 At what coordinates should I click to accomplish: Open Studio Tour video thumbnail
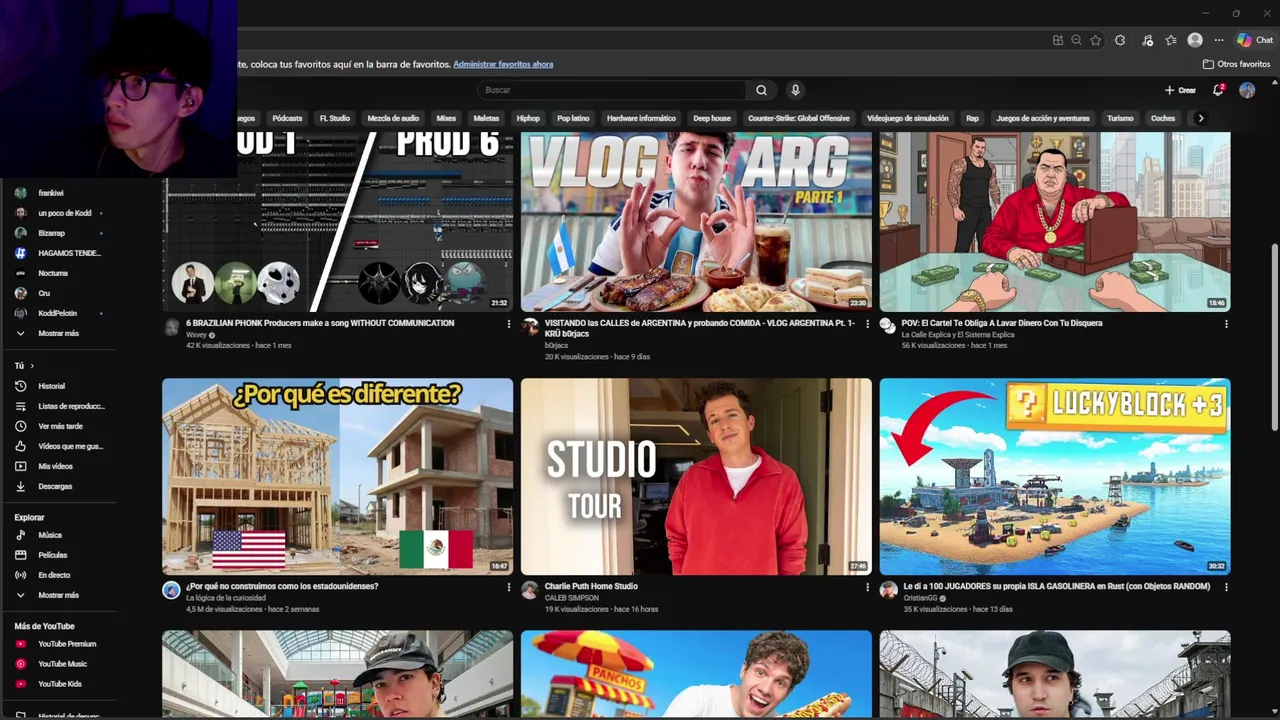pos(696,476)
